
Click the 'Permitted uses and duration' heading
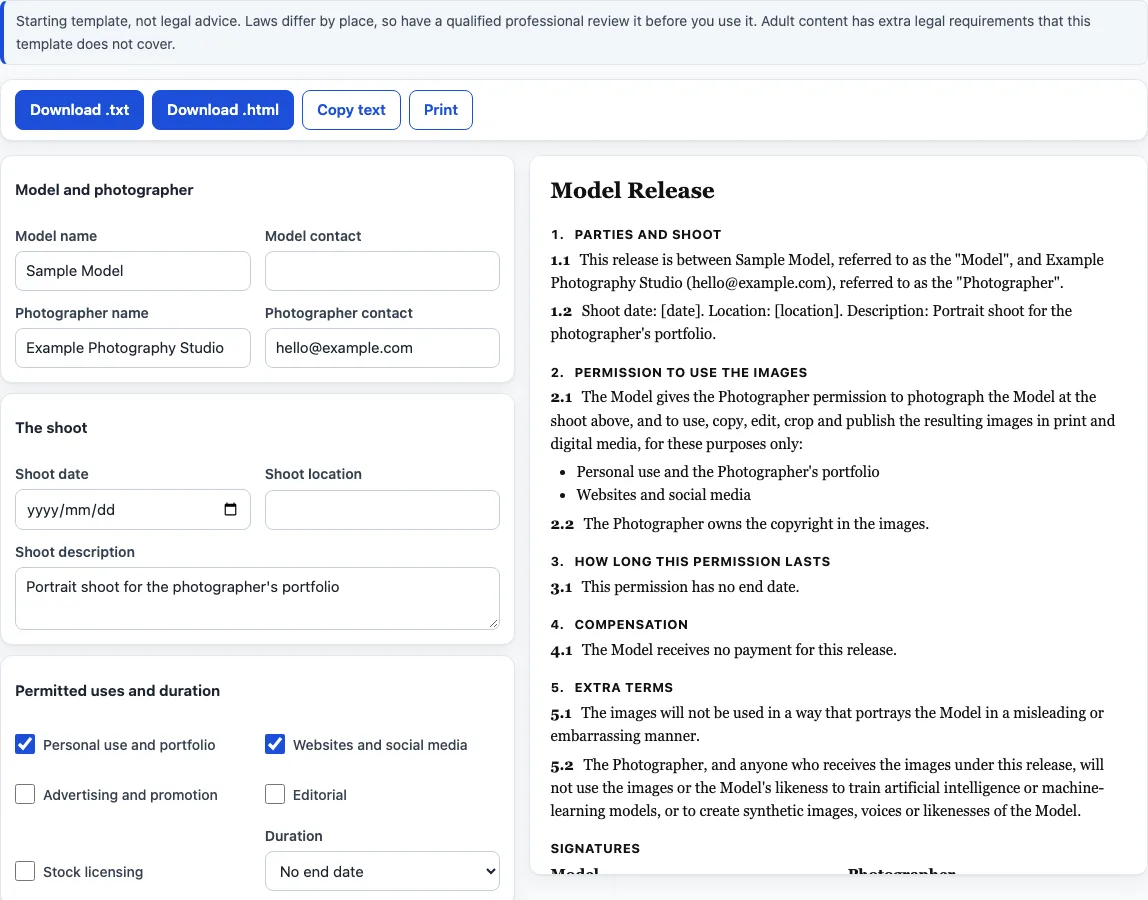coord(117,691)
